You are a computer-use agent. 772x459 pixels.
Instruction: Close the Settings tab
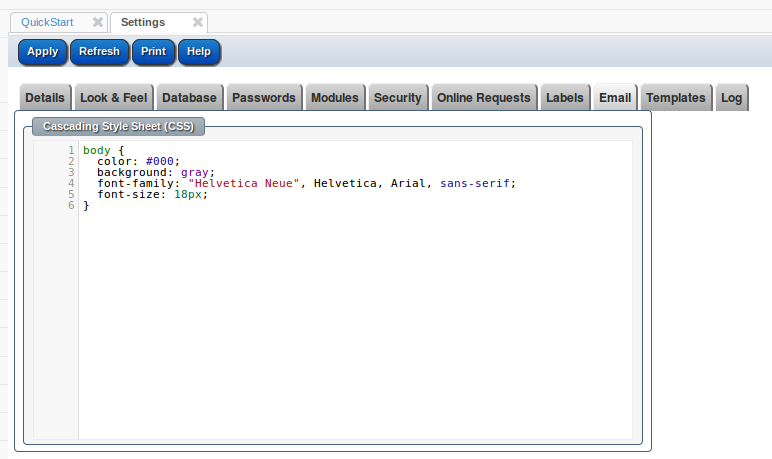pos(197,22)
